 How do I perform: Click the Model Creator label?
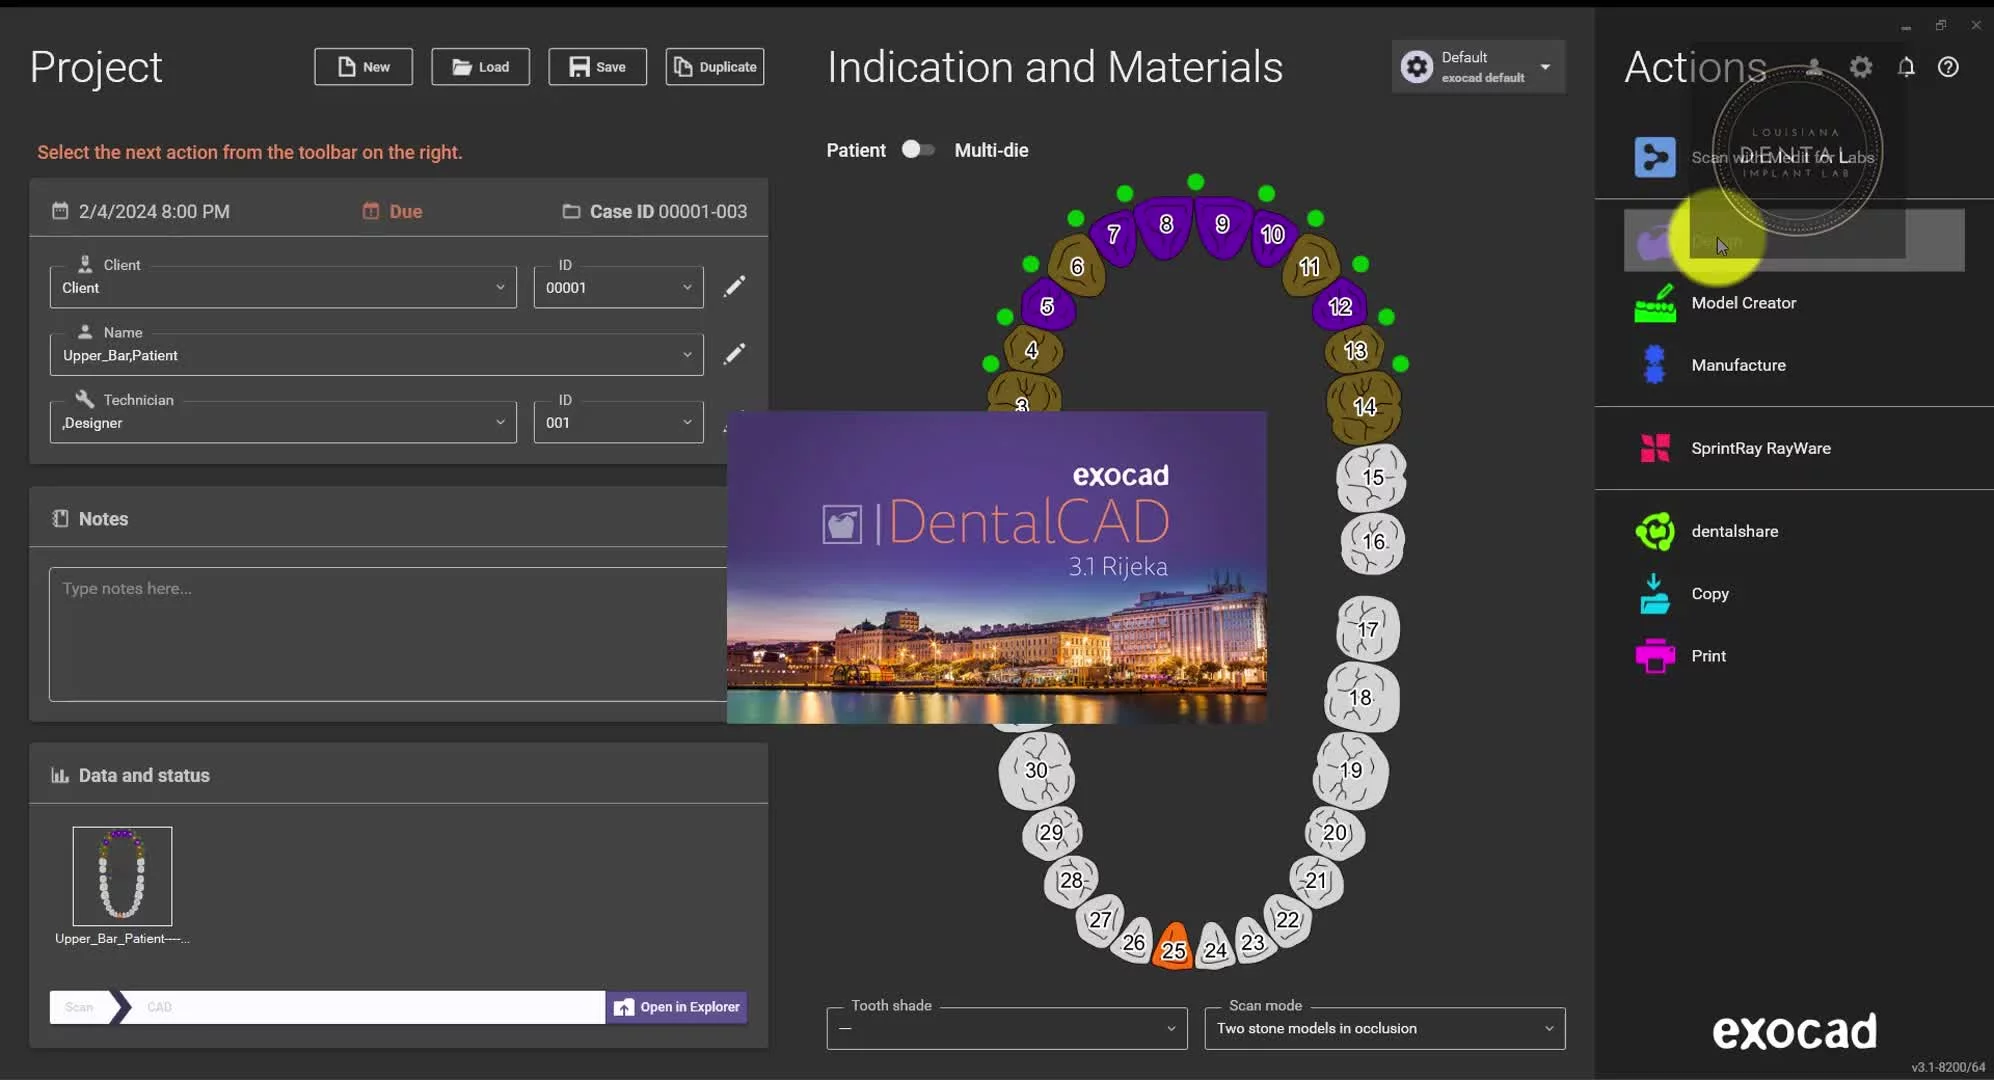click(1744, 303)
